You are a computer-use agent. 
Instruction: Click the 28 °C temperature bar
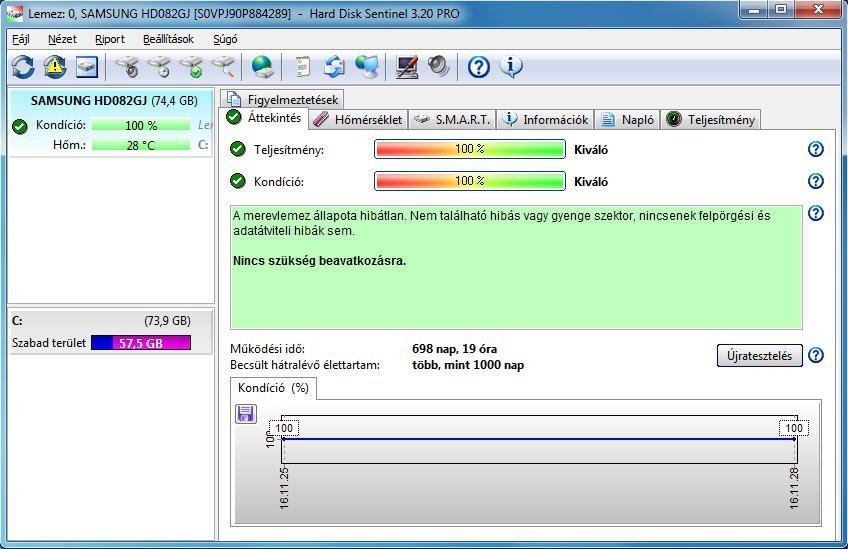coord(141,145)
